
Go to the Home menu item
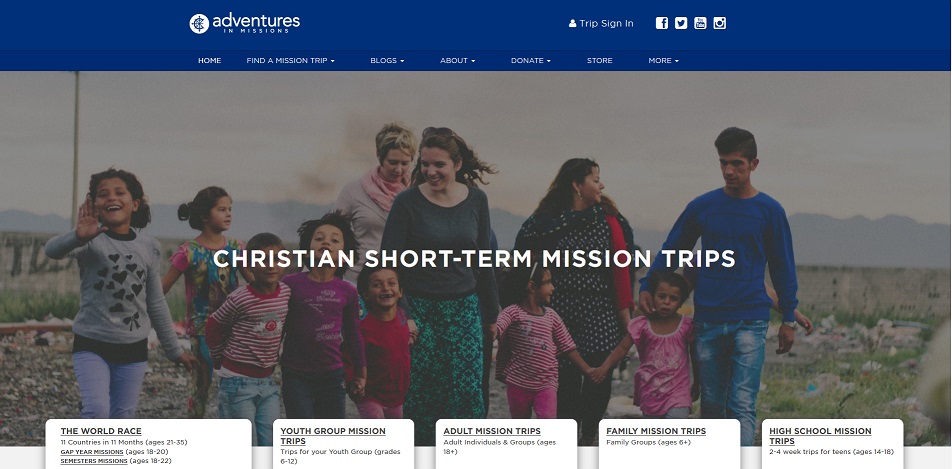pyautogui.click(x=209, y=61)
